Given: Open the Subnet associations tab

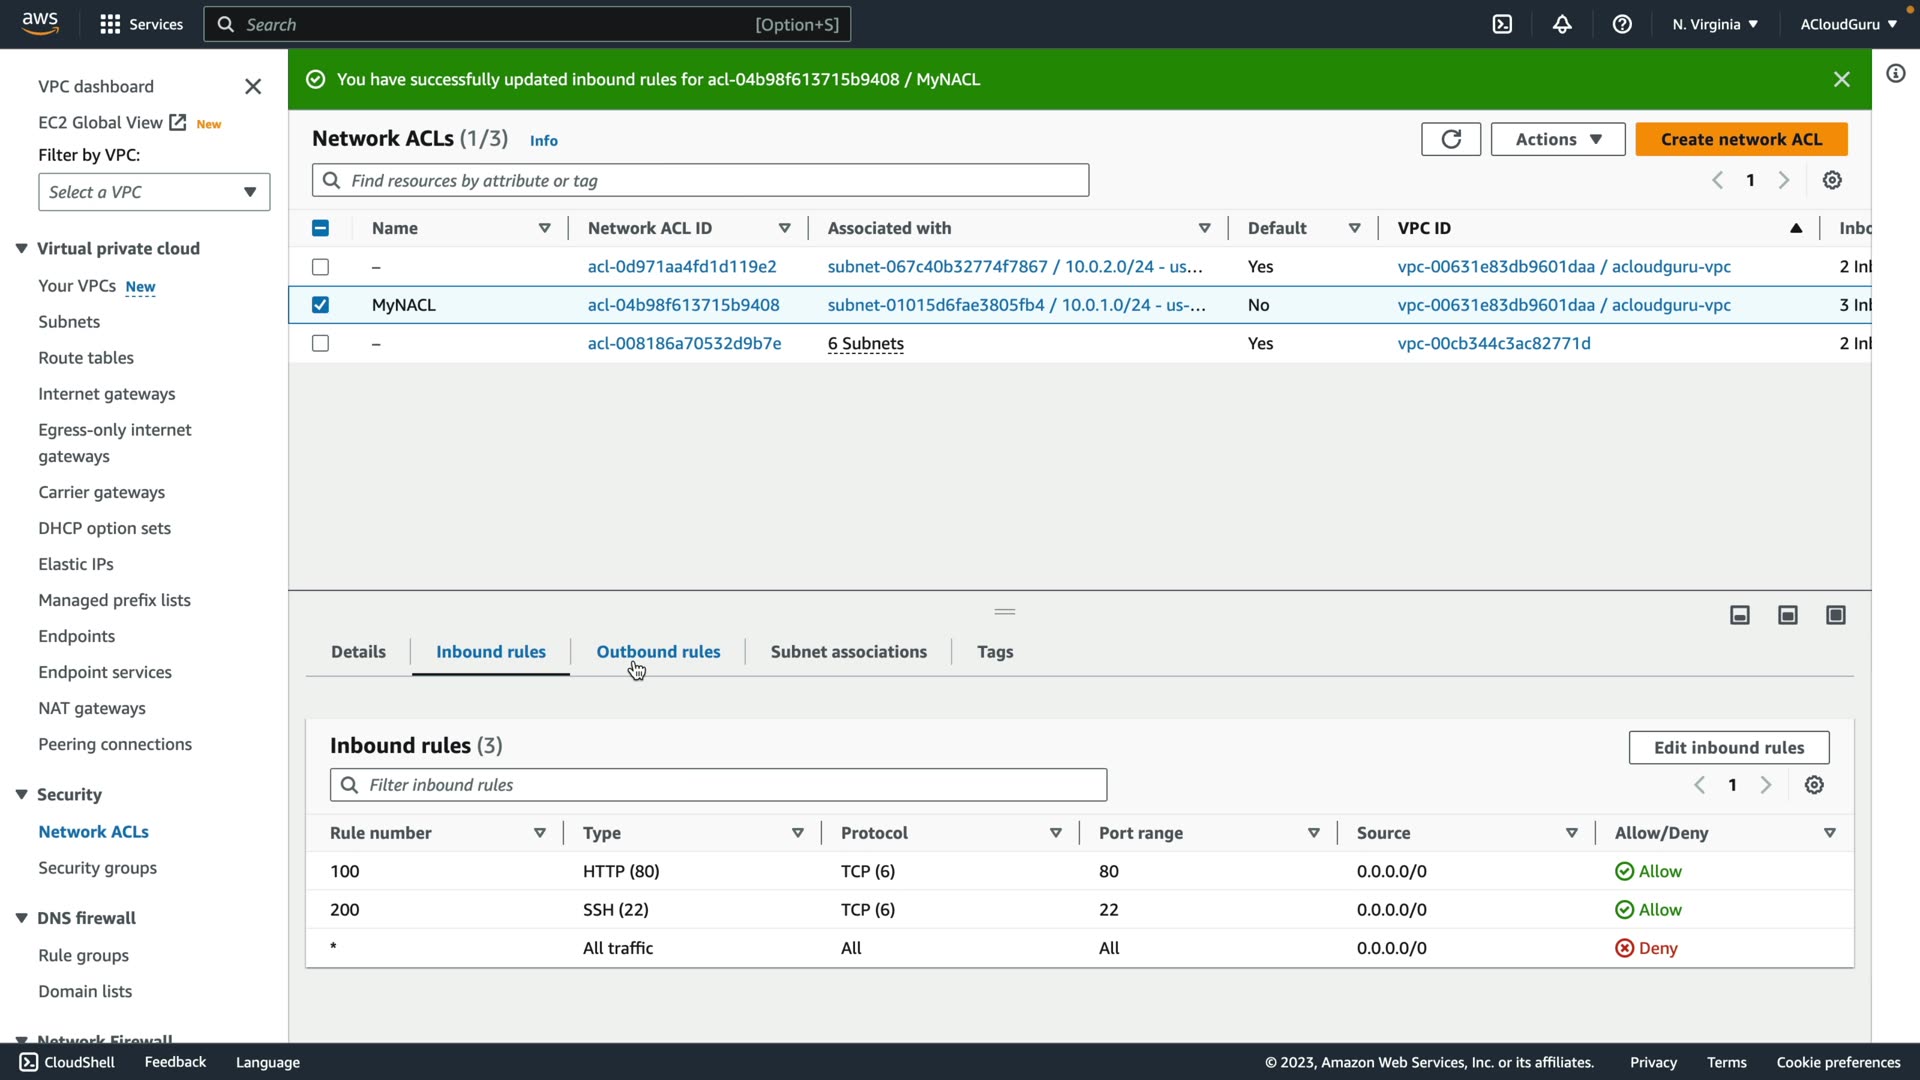Looking at the screenshot, I should (x=848, y=652).
